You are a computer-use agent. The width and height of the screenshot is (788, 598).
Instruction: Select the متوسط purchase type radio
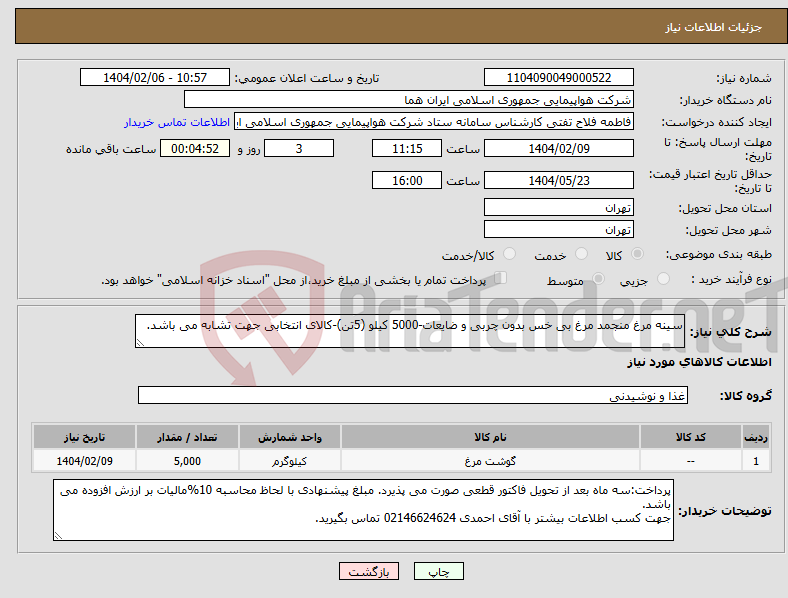tap(598, 278)
